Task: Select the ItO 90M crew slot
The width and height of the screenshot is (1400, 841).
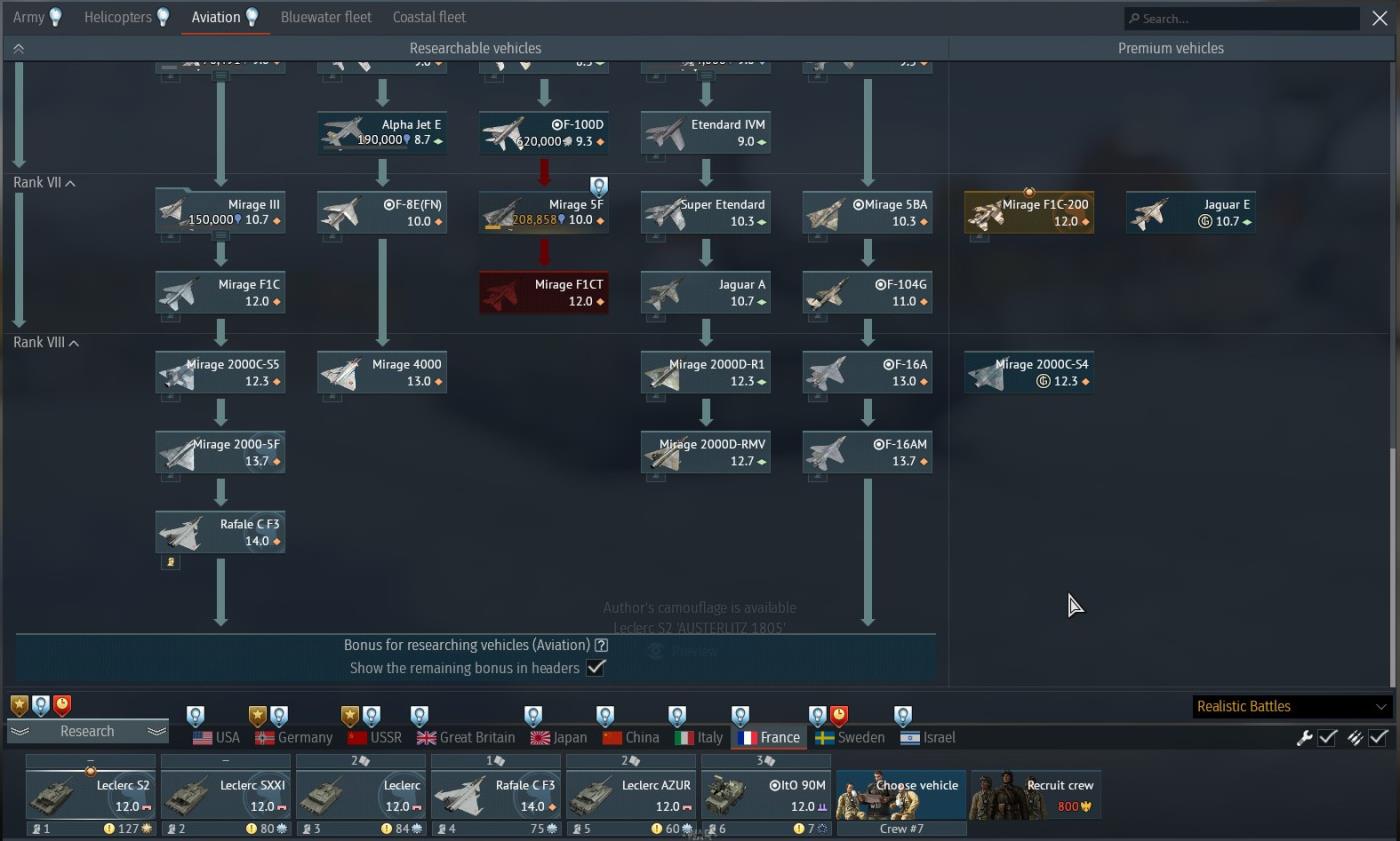Action: click(766, 796)
